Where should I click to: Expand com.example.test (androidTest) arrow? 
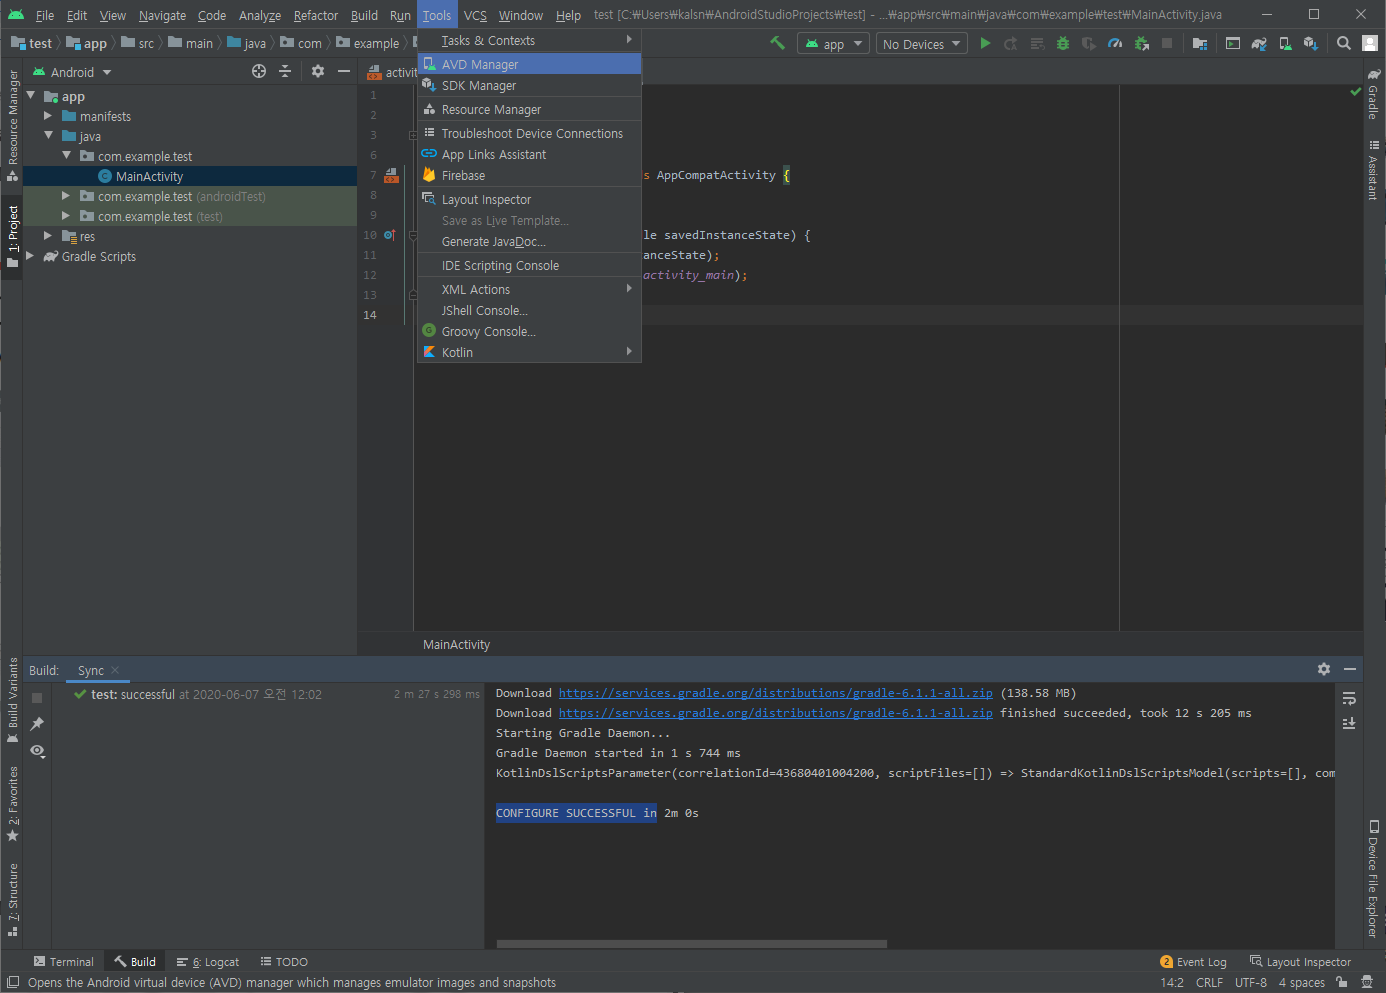pos(66,196)
